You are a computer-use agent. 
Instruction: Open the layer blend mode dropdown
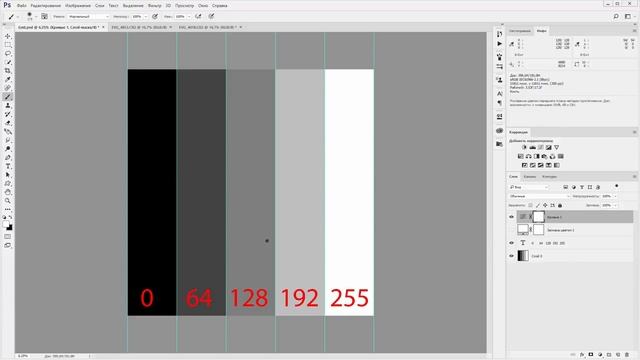tap(539, 196)
